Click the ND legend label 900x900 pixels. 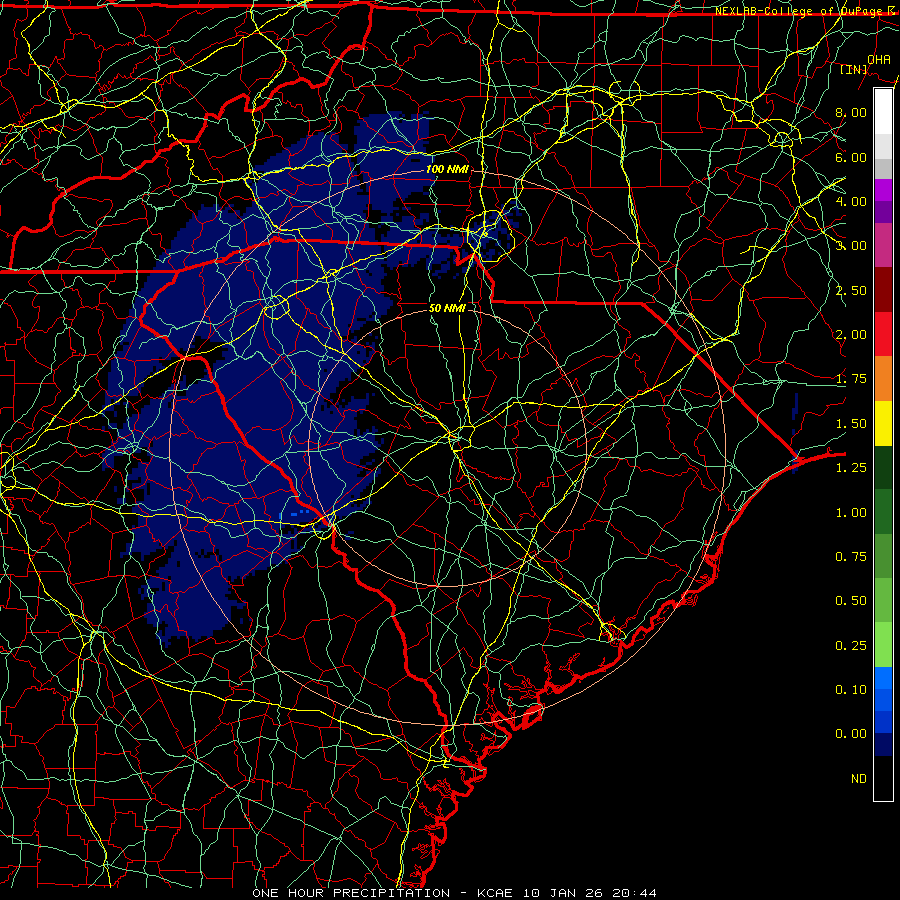(859, 779)
